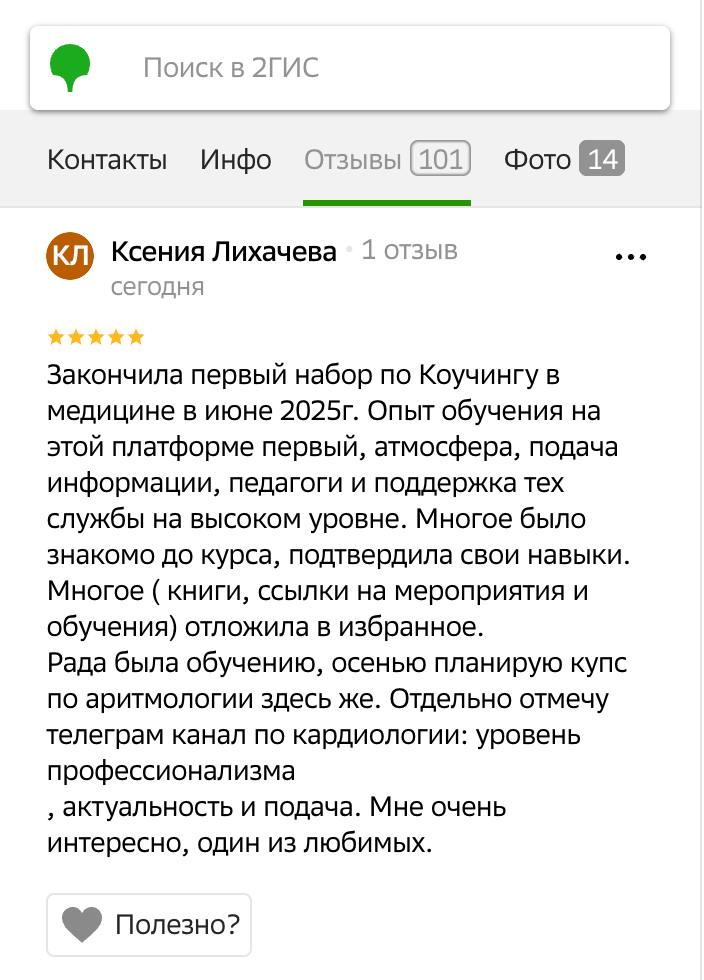Mark the review as 'Полезно?'
The width and height of the screenshot is (704, 980).
[149, 925]
